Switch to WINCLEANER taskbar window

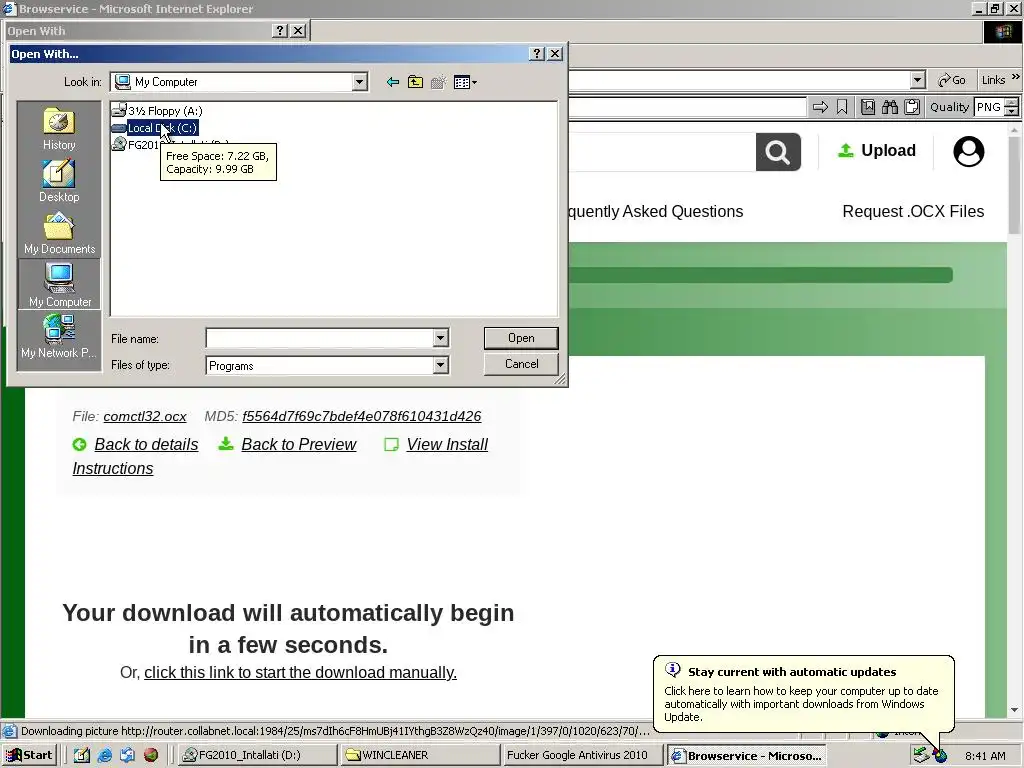point(421,755)
